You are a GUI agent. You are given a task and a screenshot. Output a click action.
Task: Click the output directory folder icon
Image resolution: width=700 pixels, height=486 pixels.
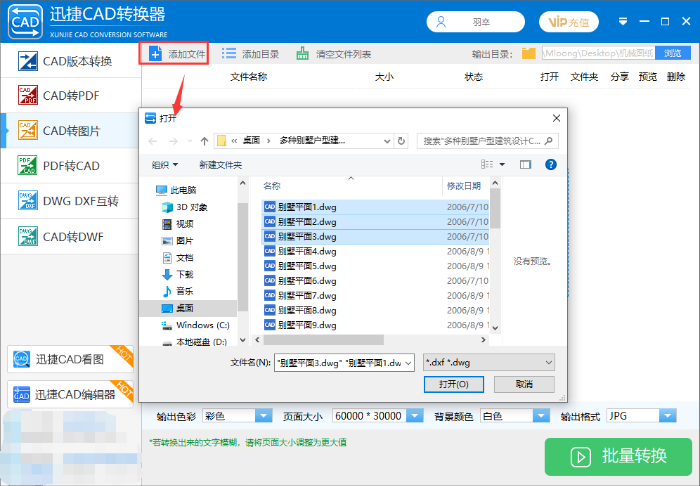[529, 54]
